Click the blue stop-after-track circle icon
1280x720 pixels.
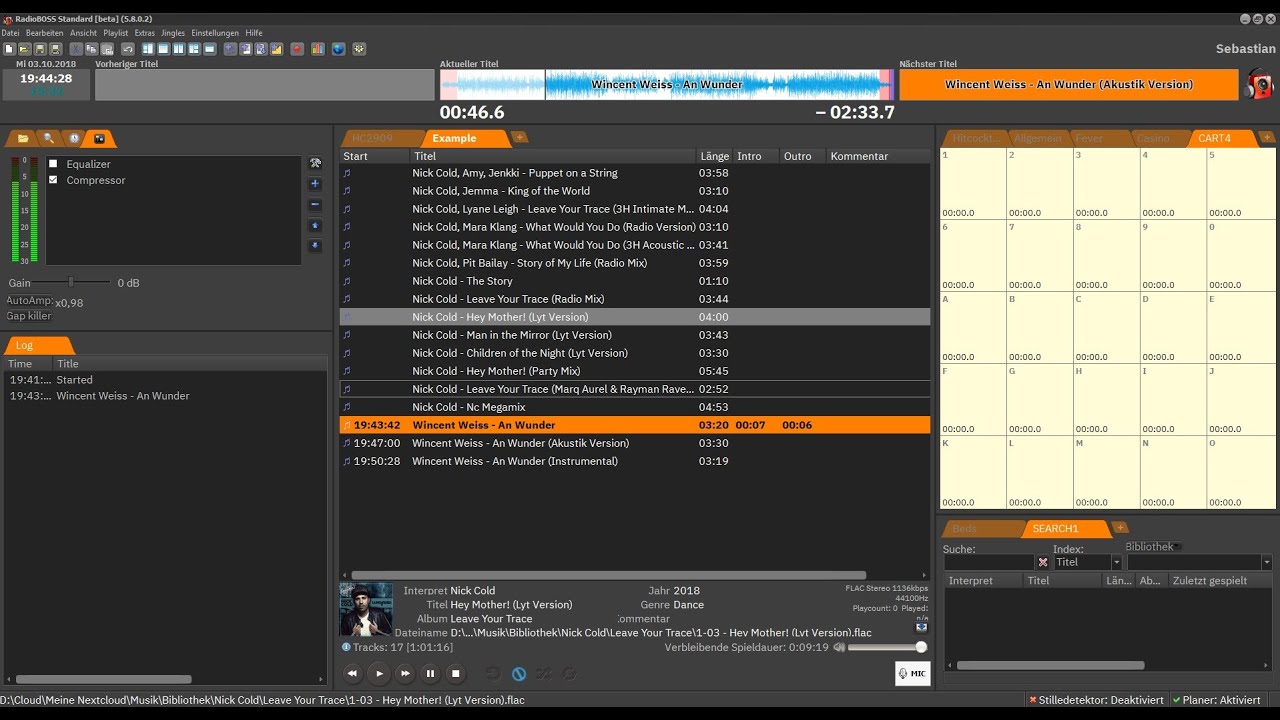[x=519, y=674]
